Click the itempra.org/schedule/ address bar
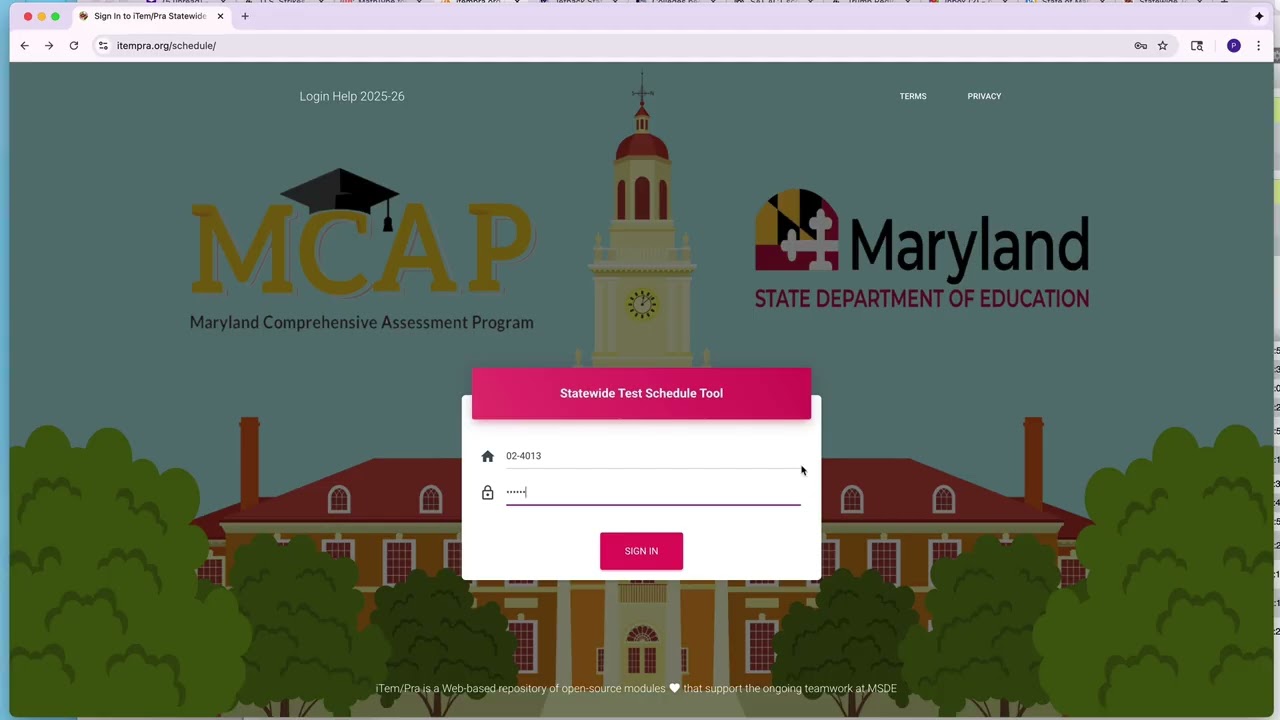The width and height of the screenshot is (1280, 720). (x=620, y=45)
